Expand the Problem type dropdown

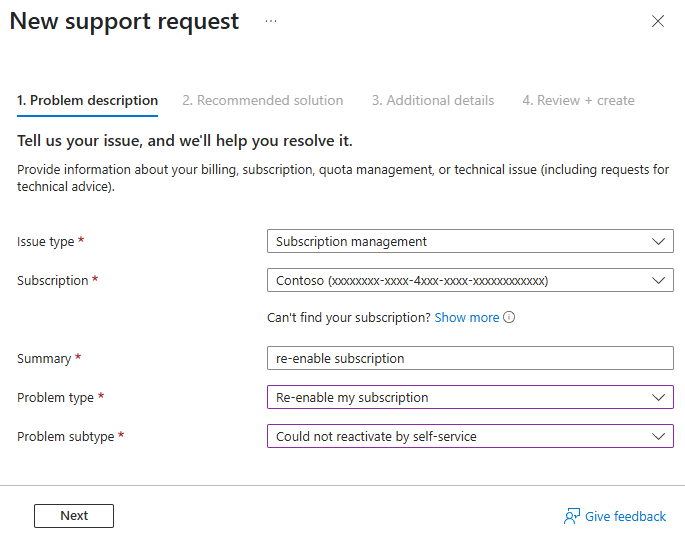point(657,397)
